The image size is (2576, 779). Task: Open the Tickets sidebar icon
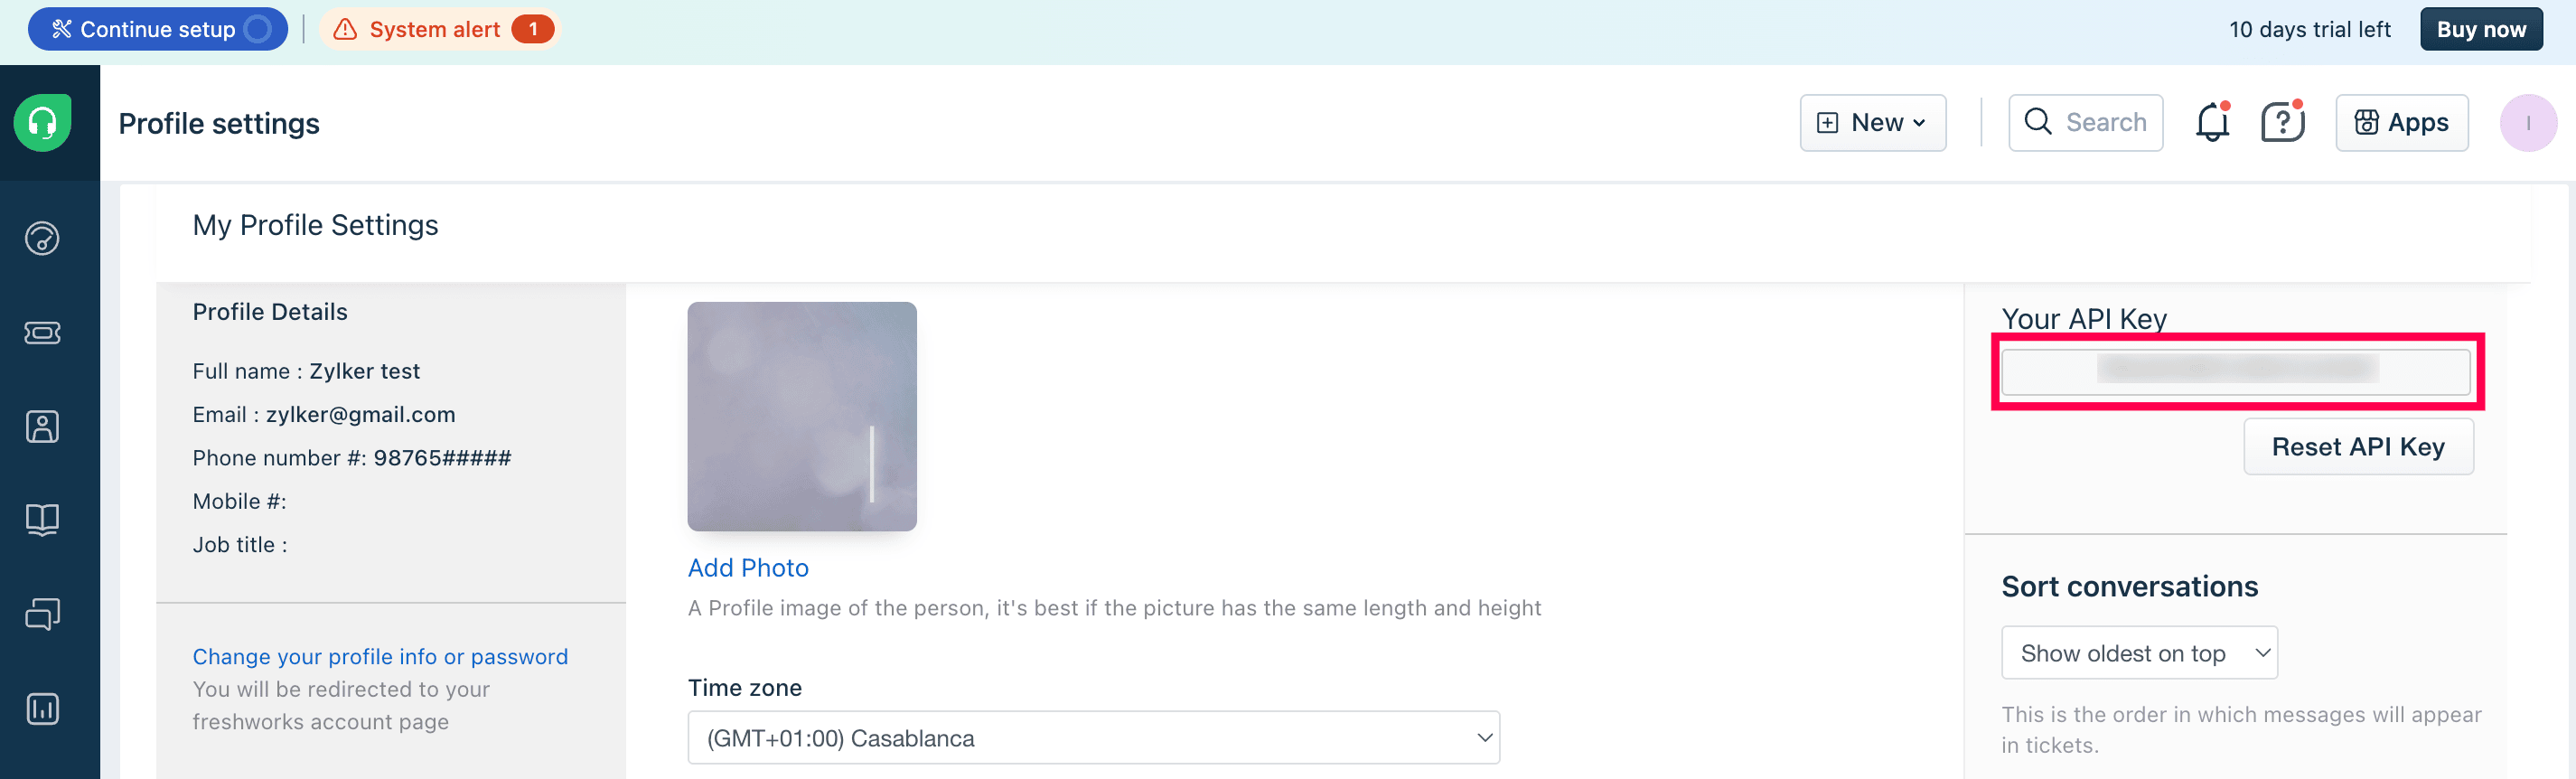[x=42, y=332]
